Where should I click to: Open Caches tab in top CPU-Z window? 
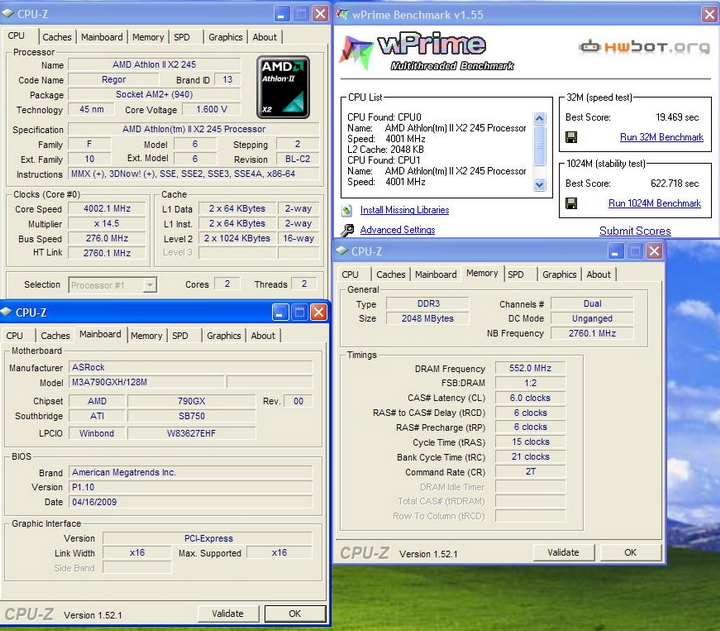pos(57,37)
